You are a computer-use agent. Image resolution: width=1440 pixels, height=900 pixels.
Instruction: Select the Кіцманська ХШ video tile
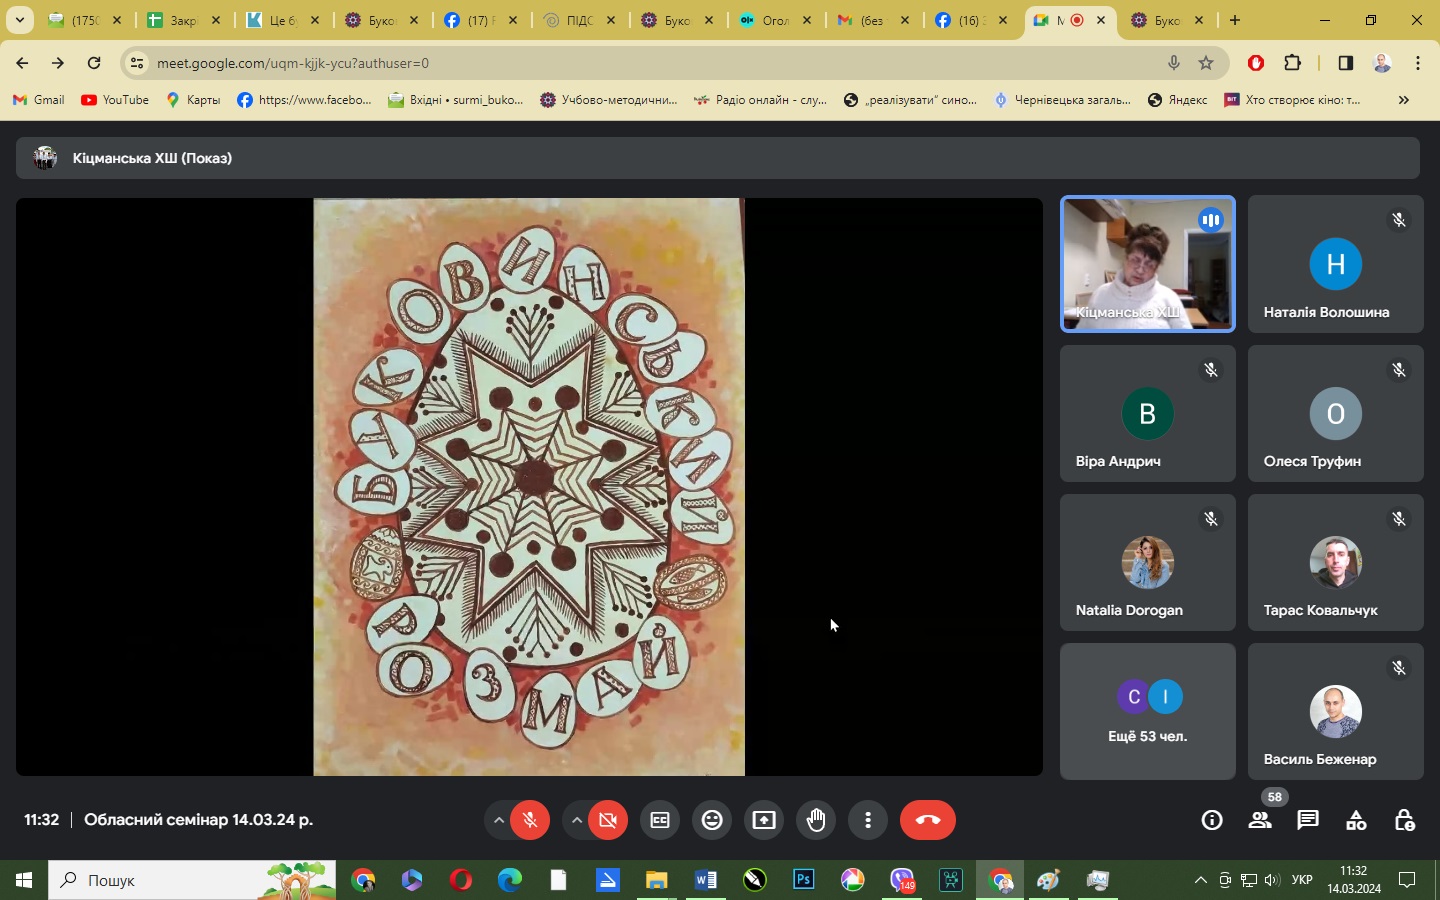(x=1148, y=264)
